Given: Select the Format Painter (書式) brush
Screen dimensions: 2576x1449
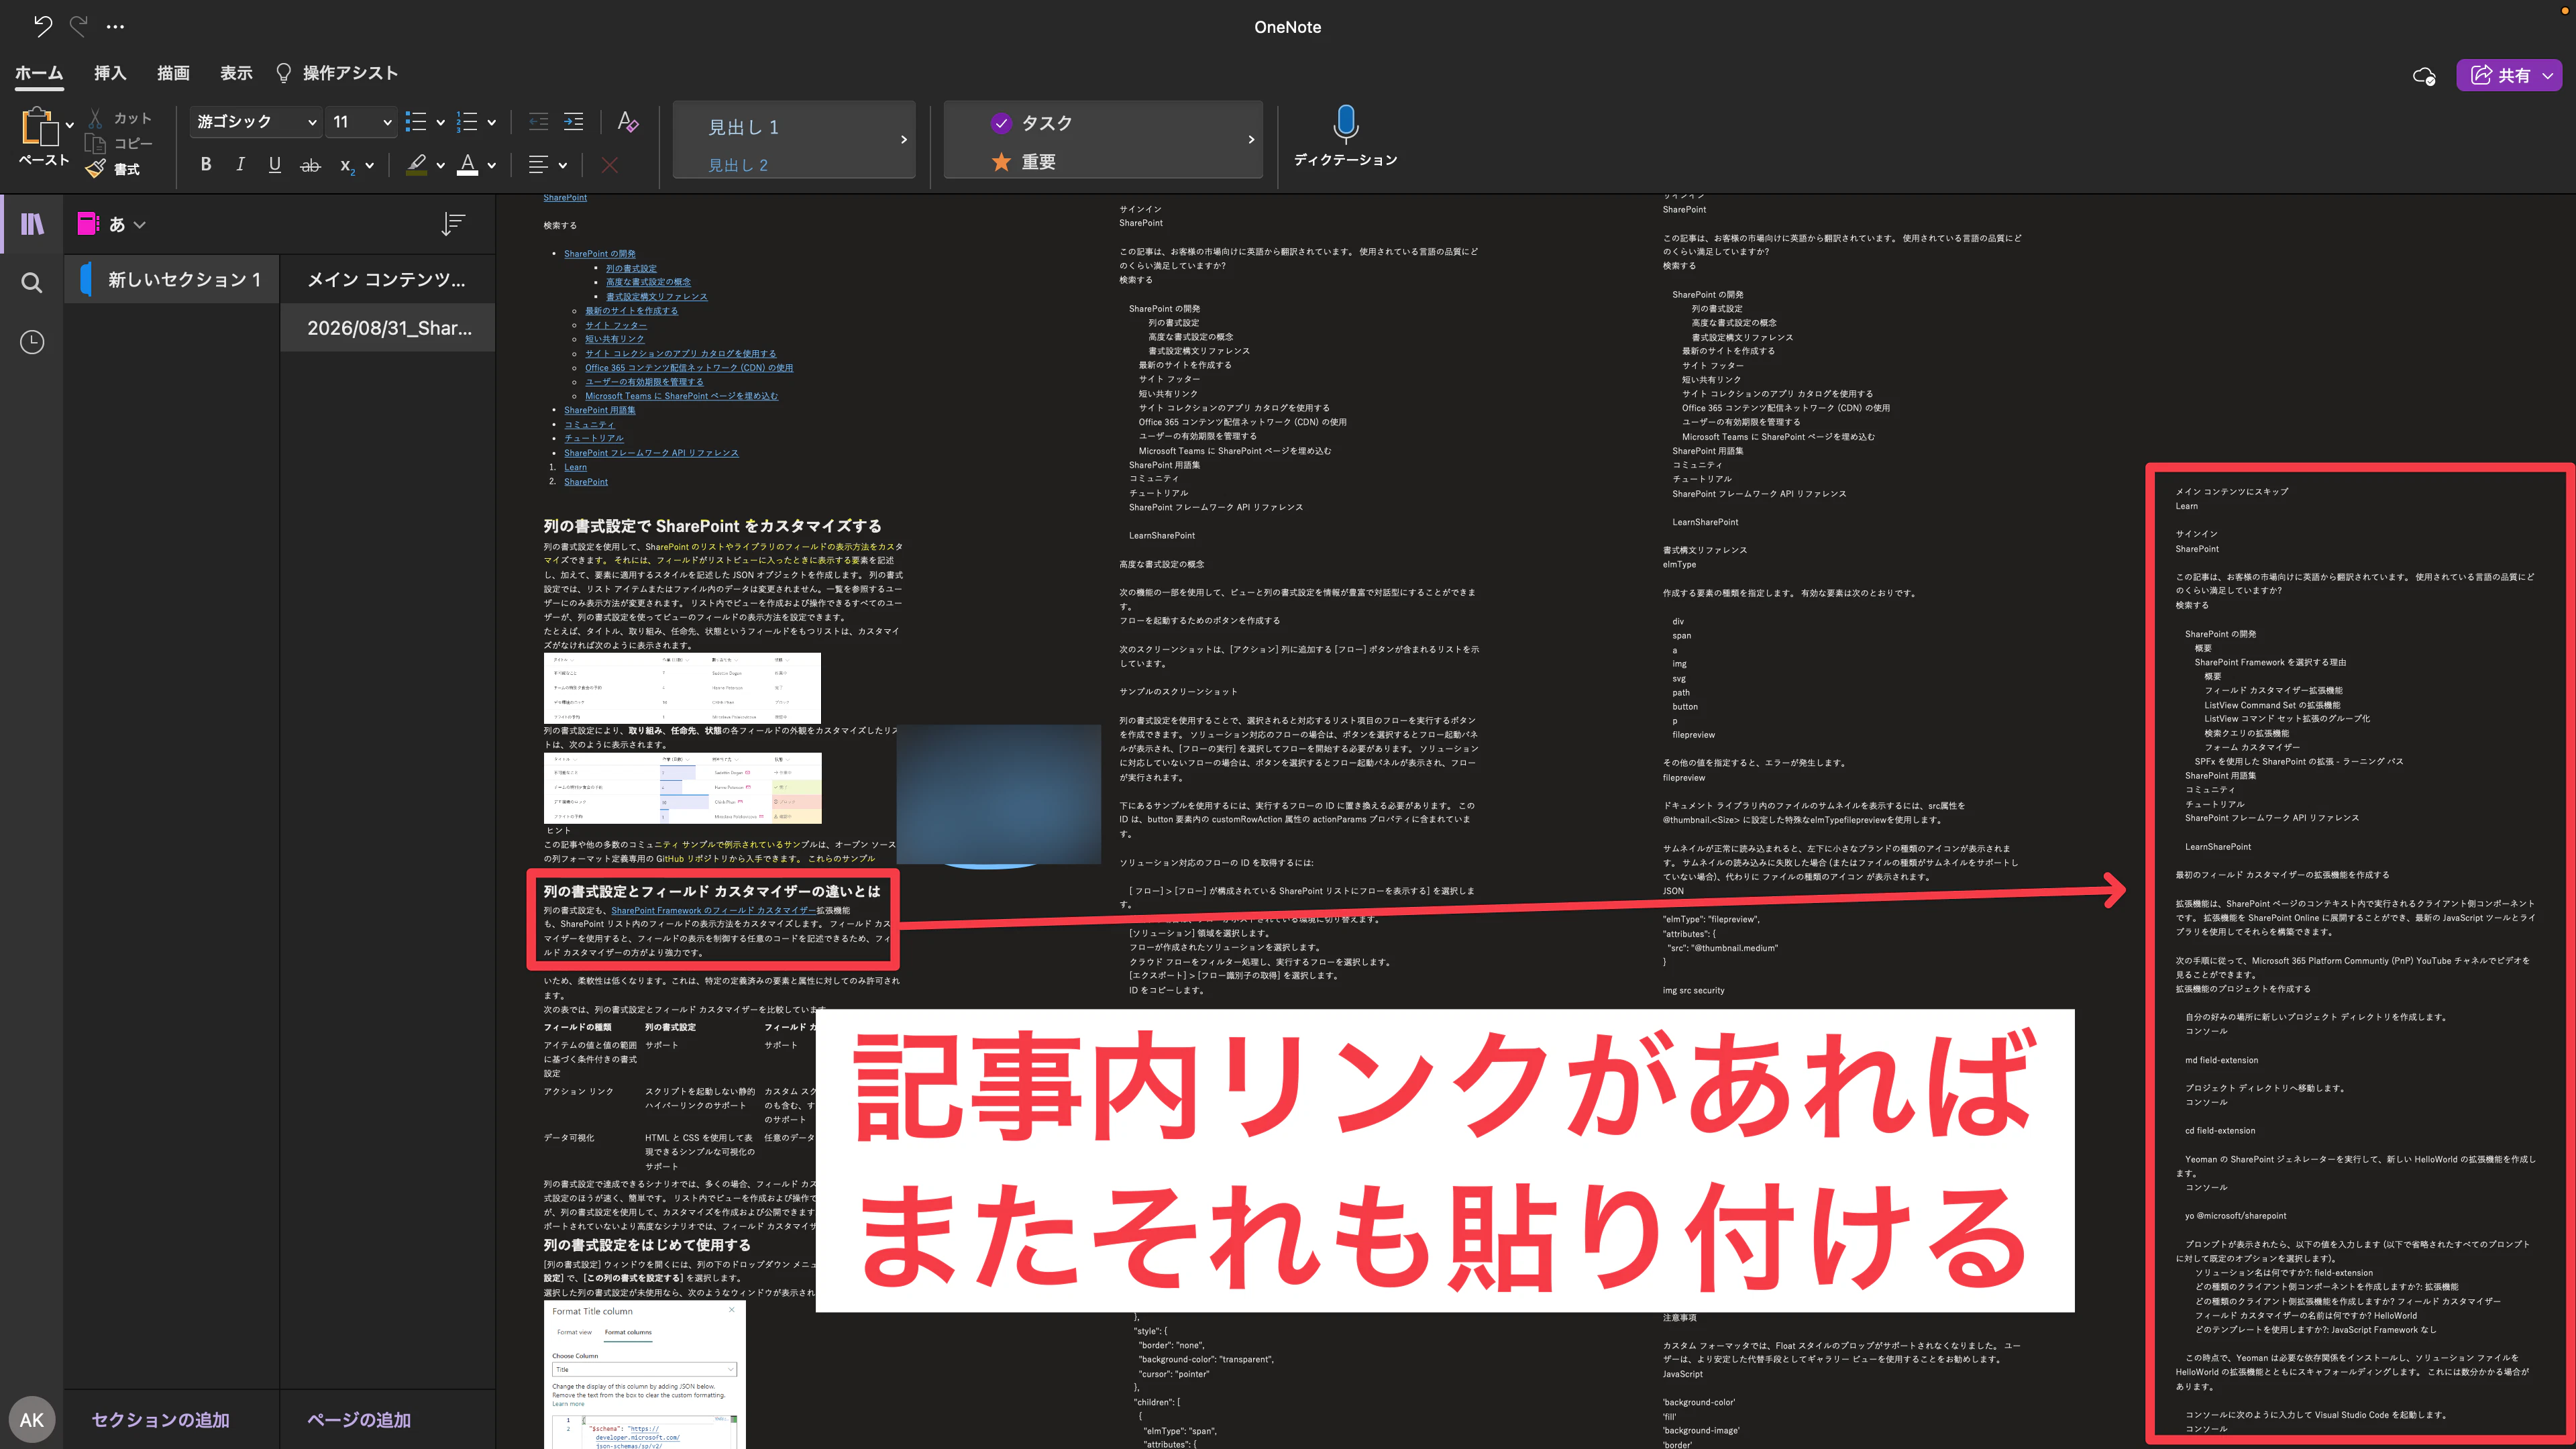Looking at the screenshot, I should click(x=113, y=169).
